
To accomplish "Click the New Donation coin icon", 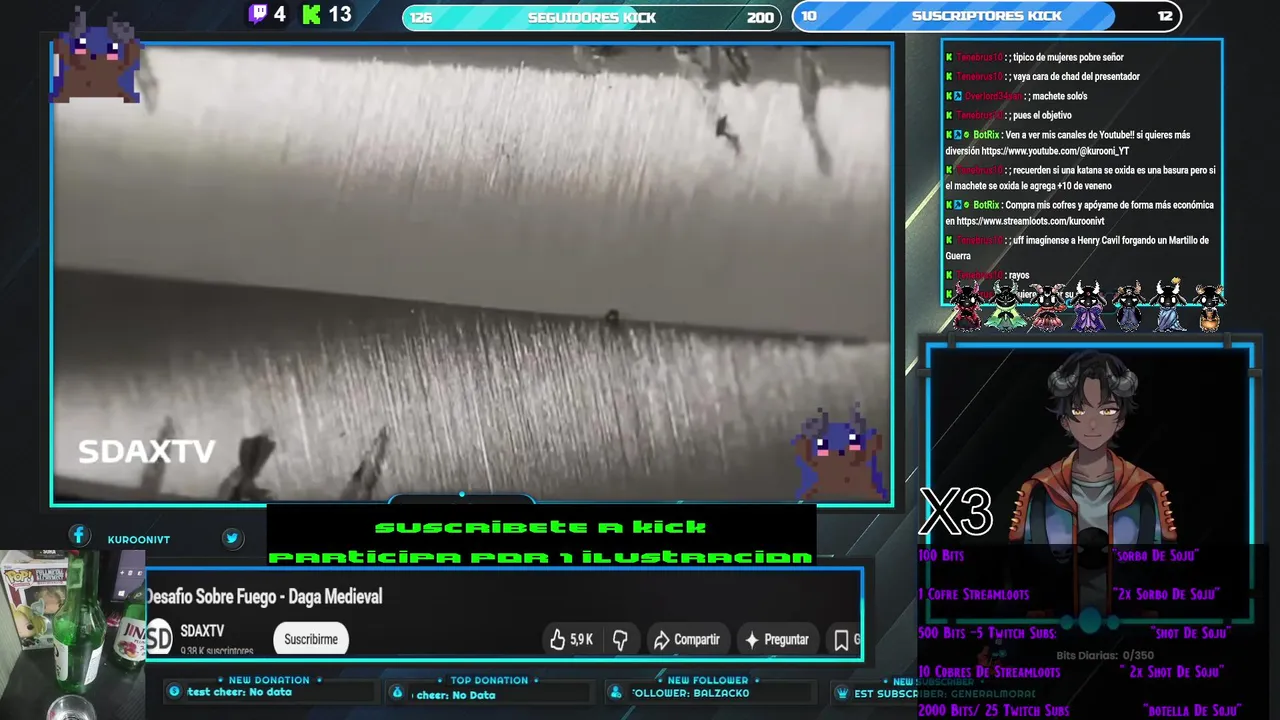I will click(x=175, y=691).
